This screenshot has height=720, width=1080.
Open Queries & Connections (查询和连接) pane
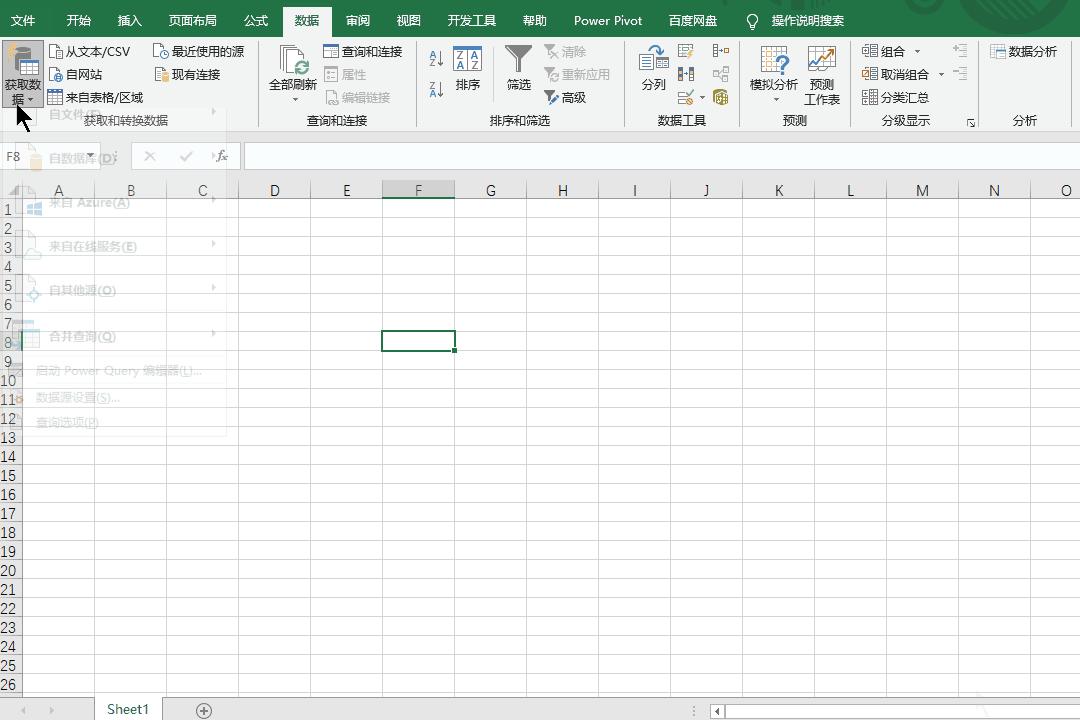pyautogui.click(x=363, y=52)
